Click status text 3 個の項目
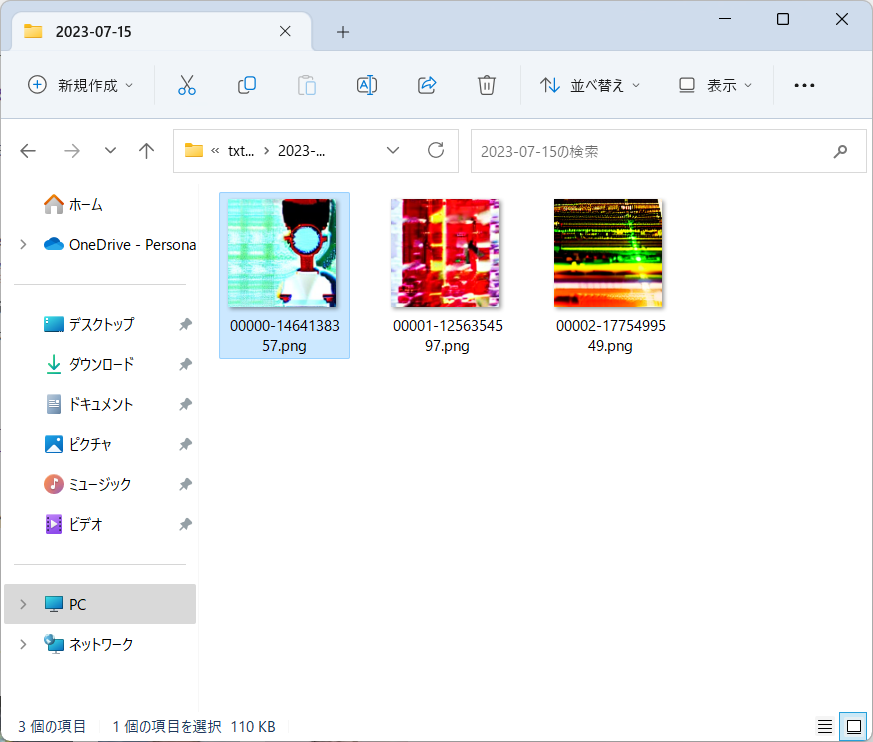 [x=52, y=726]
